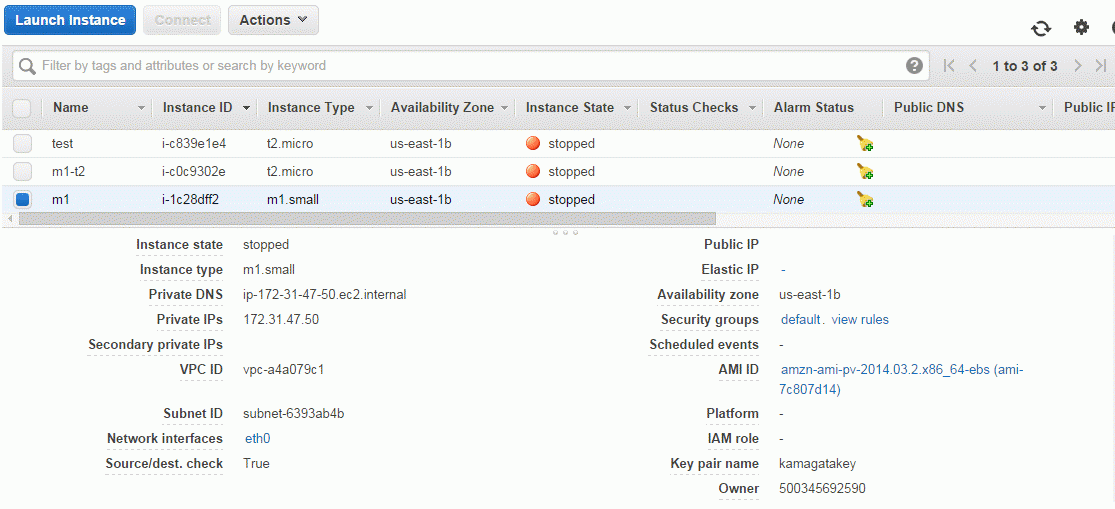Open the settings gear icon
Screen dimensions: 1115x509
1081,28
